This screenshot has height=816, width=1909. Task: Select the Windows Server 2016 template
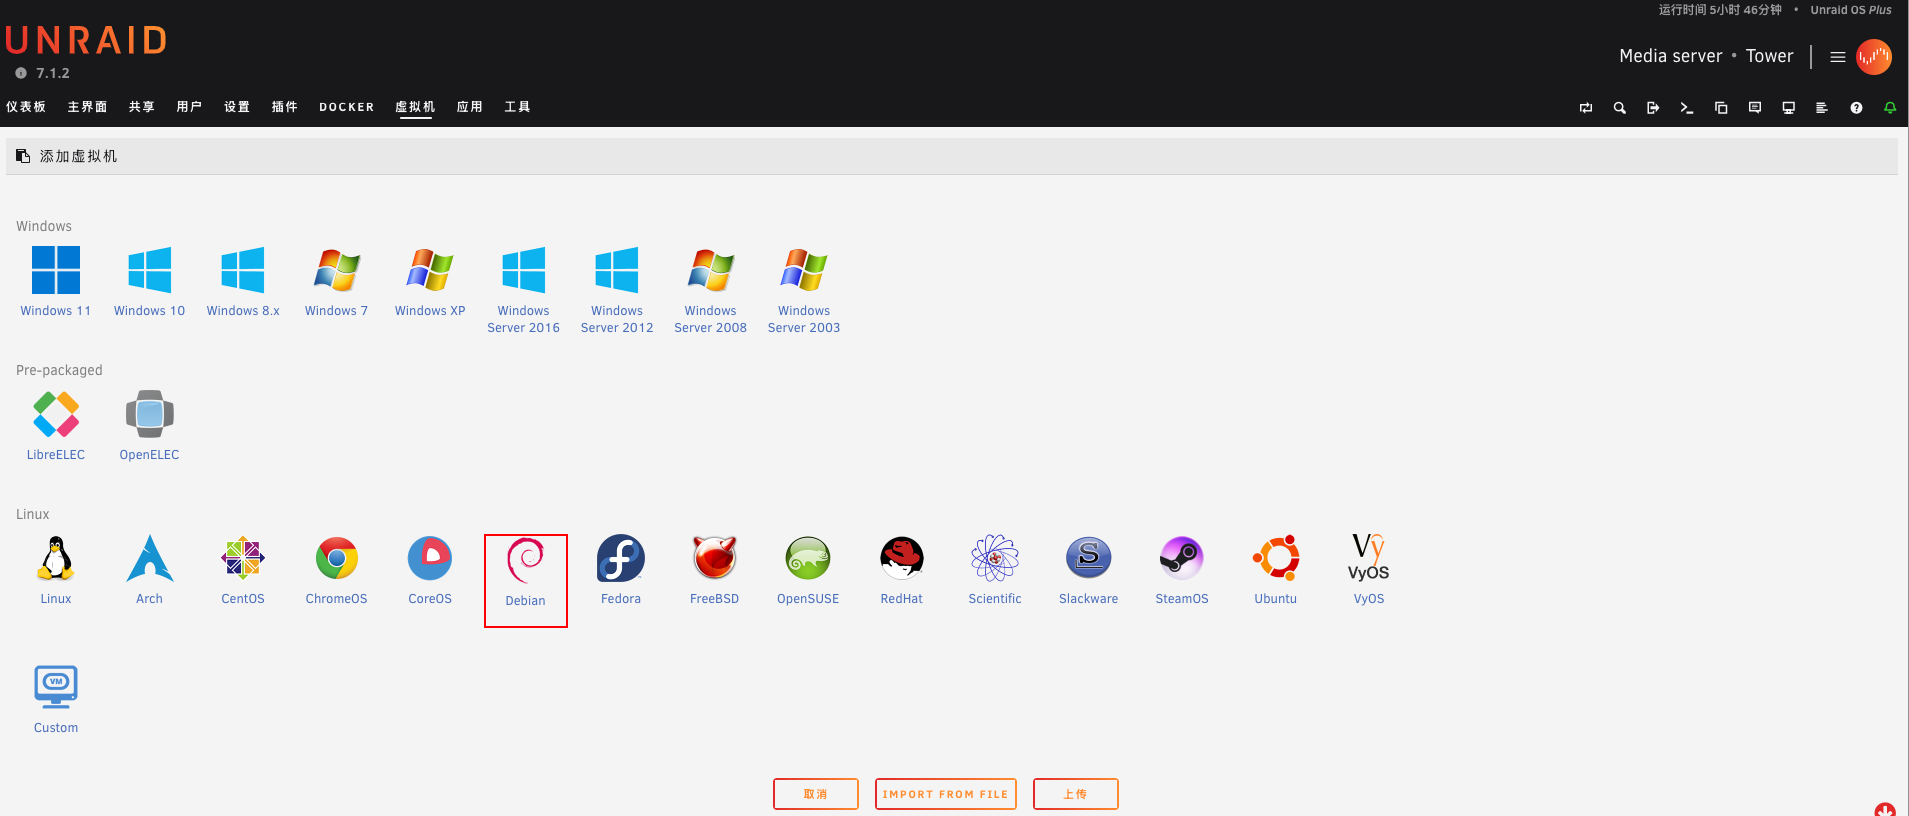tap(524, 290)
